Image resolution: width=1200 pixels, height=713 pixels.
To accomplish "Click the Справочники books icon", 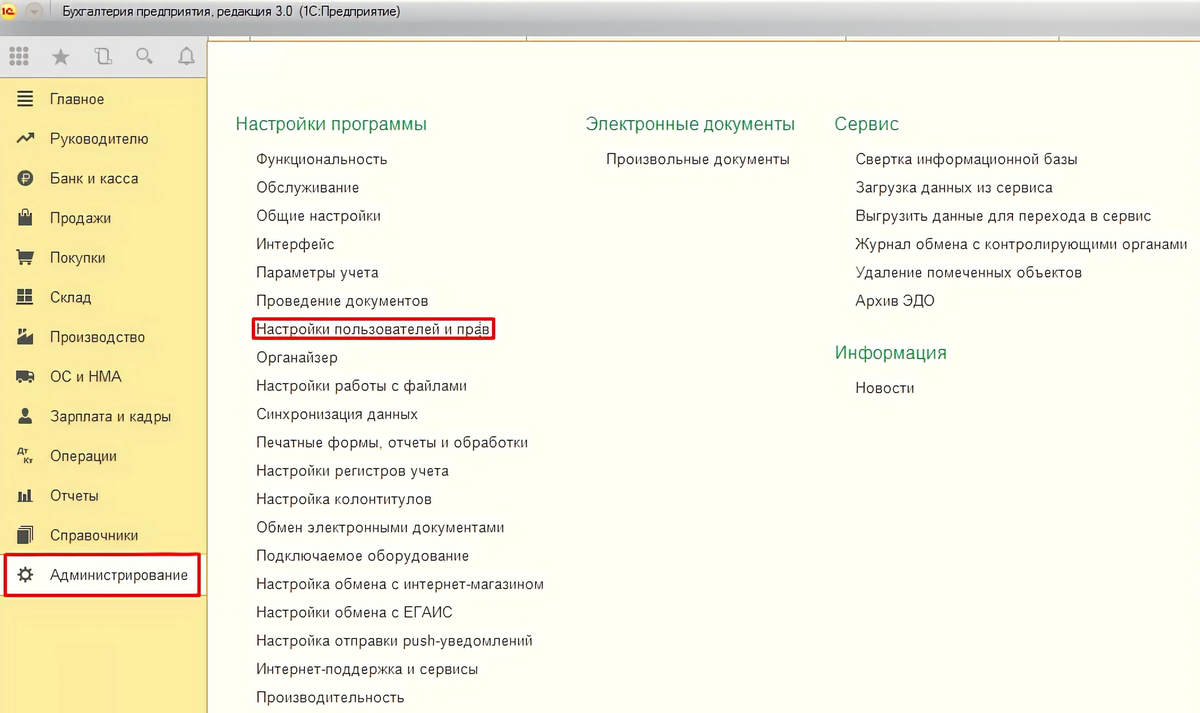I will (x=26, y=535).
